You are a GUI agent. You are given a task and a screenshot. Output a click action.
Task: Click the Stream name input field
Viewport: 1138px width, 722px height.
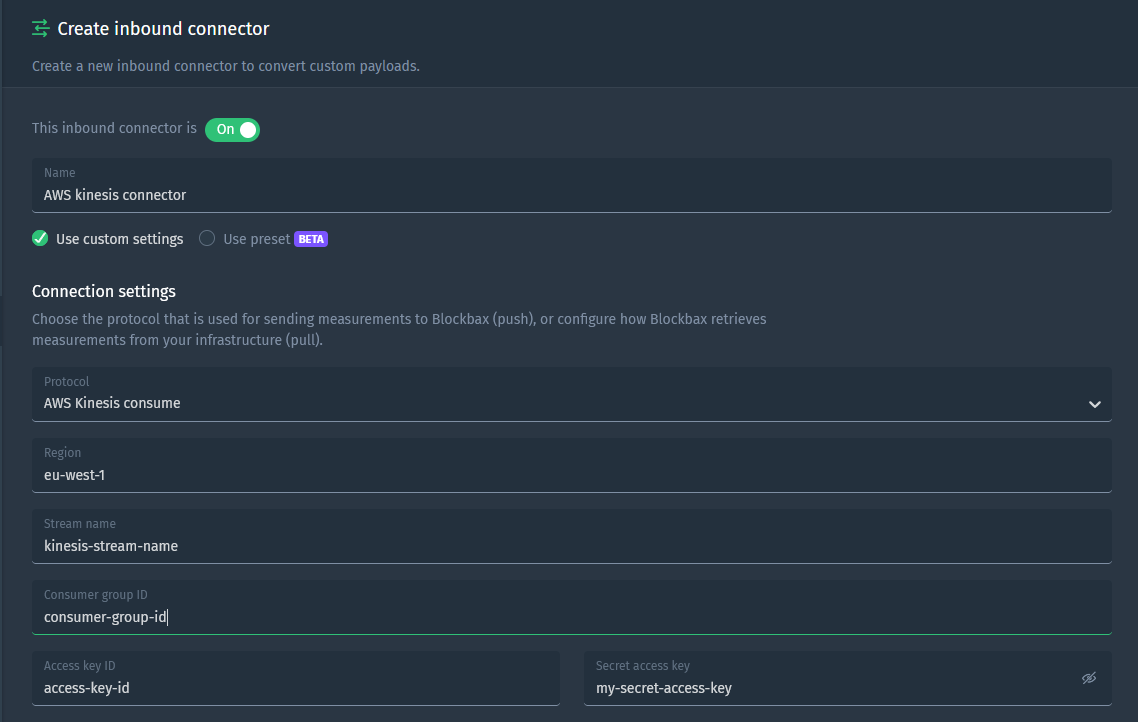click(572, 536)
